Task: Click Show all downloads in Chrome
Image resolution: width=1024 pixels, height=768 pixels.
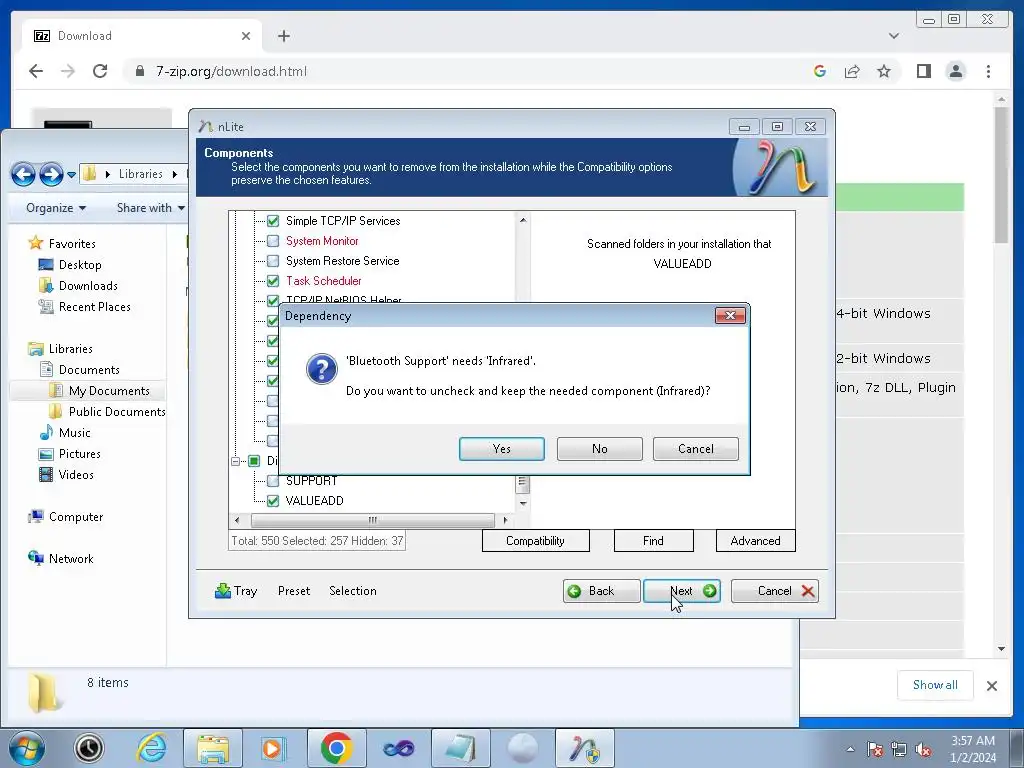Action: coord(935,685)
